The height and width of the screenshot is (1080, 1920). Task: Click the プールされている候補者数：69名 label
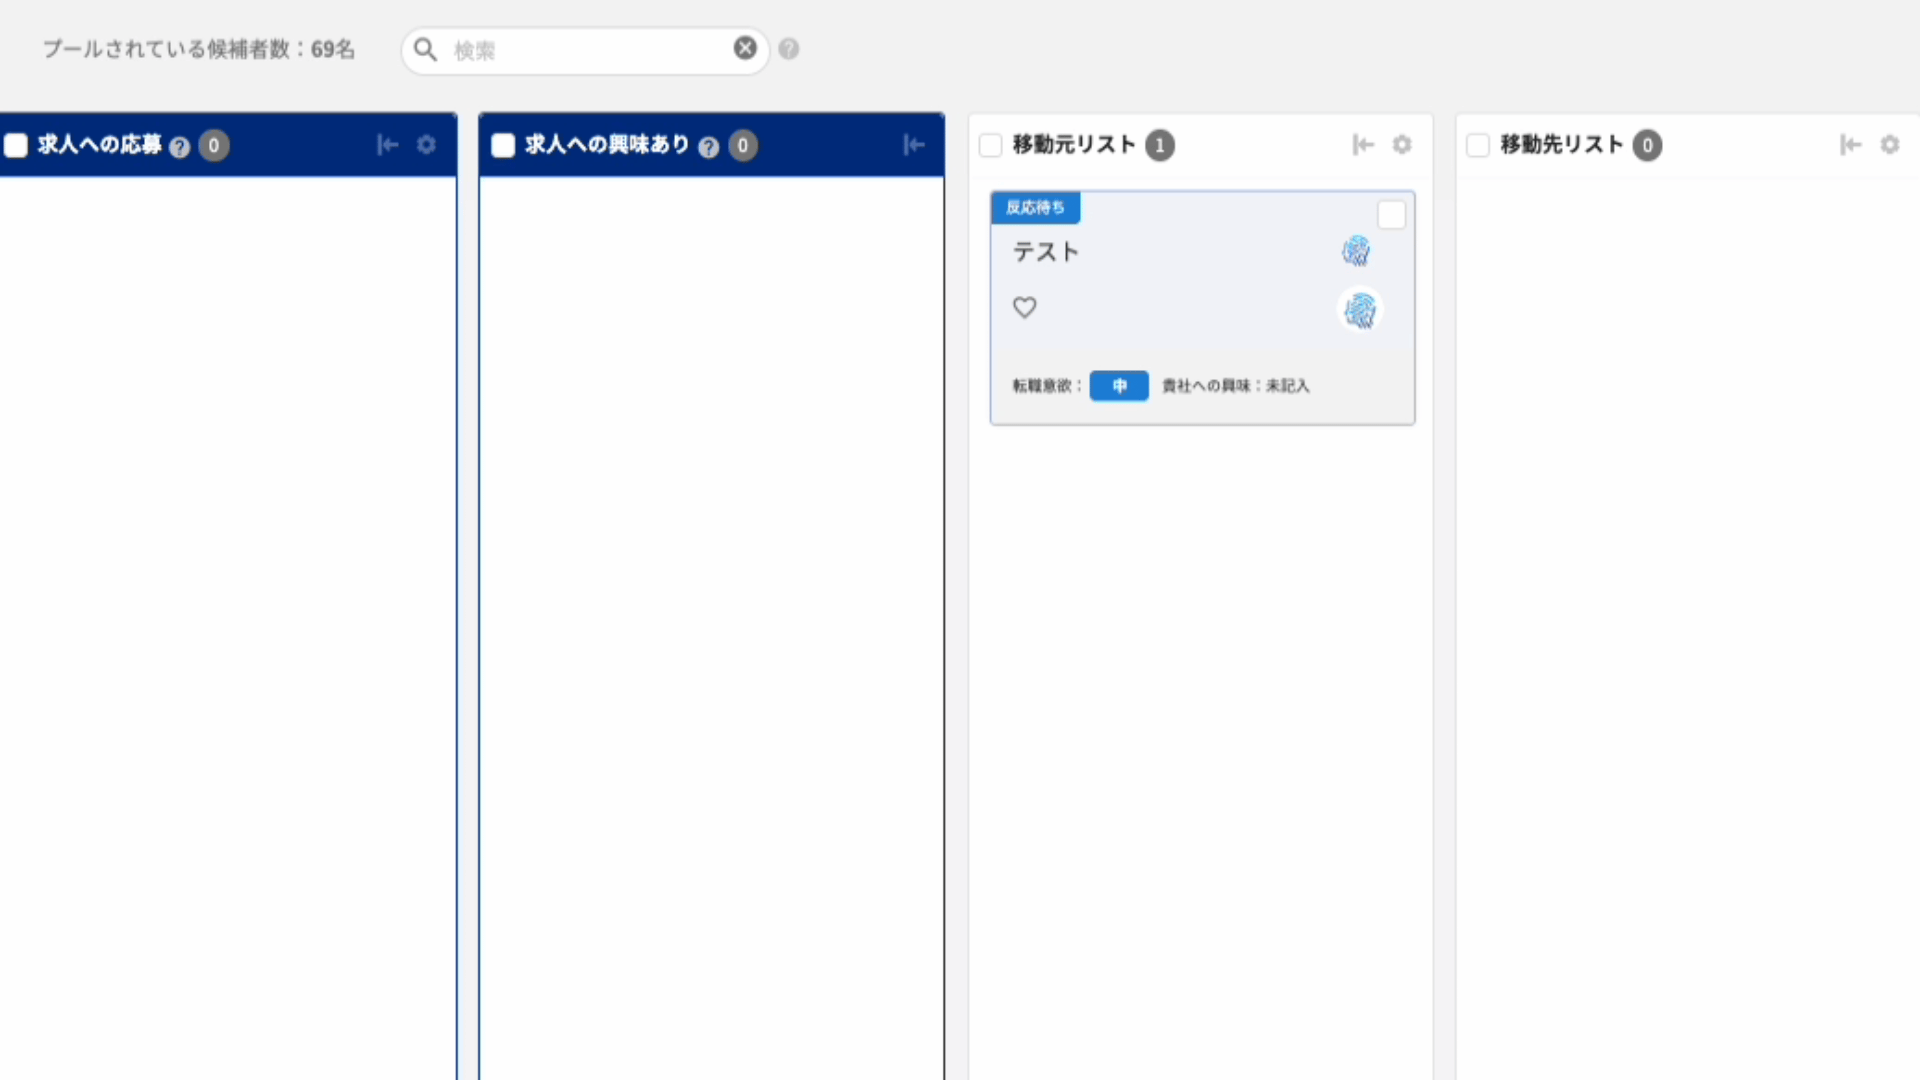pyautogui.click(x=199, y=49)
